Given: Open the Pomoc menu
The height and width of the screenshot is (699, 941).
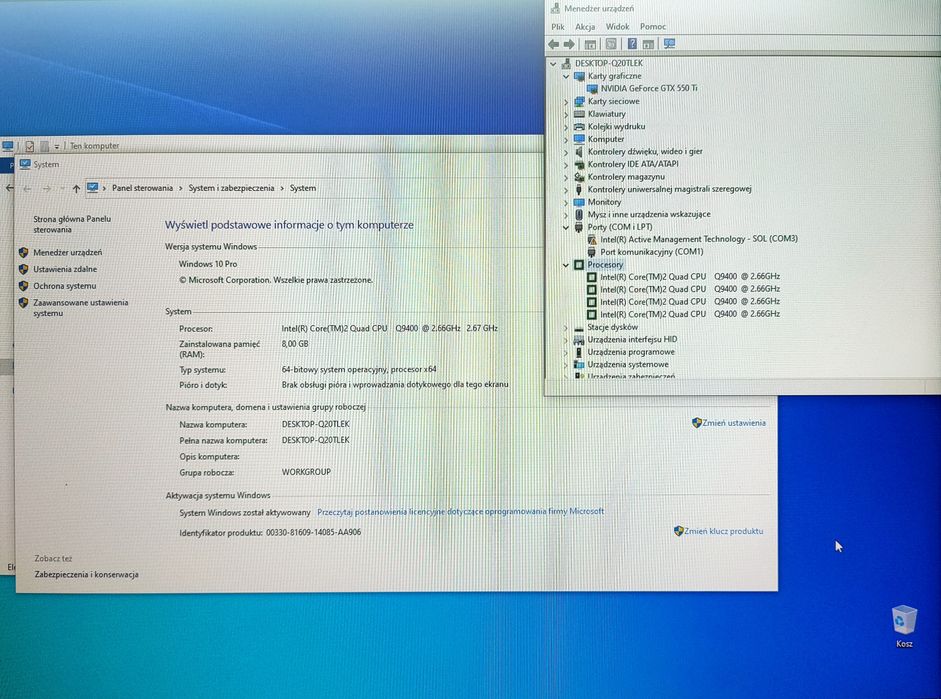Looking at the screenshot, I should click(x=653, y=27).
